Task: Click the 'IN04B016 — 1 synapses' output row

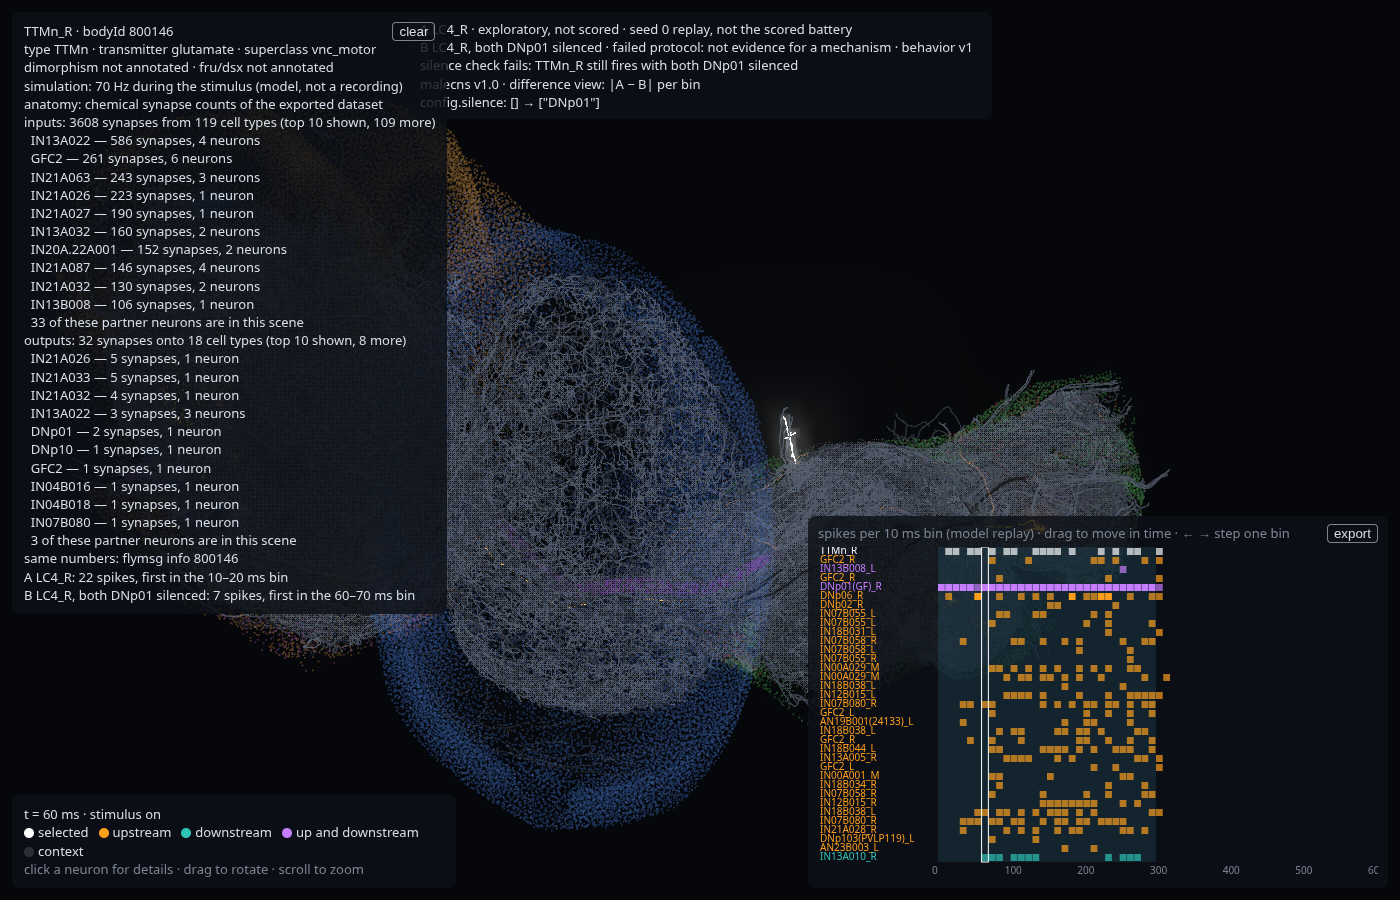Action: pos(134,487)
